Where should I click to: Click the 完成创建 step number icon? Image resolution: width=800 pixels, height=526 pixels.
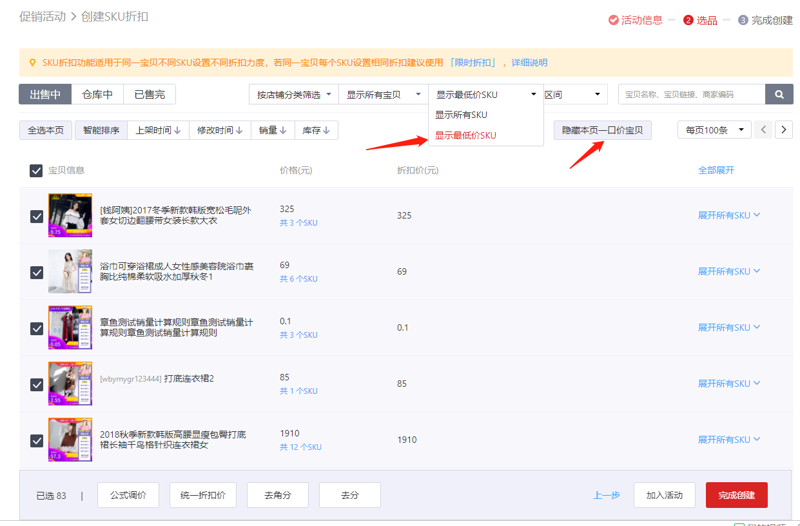pos(743,20)
